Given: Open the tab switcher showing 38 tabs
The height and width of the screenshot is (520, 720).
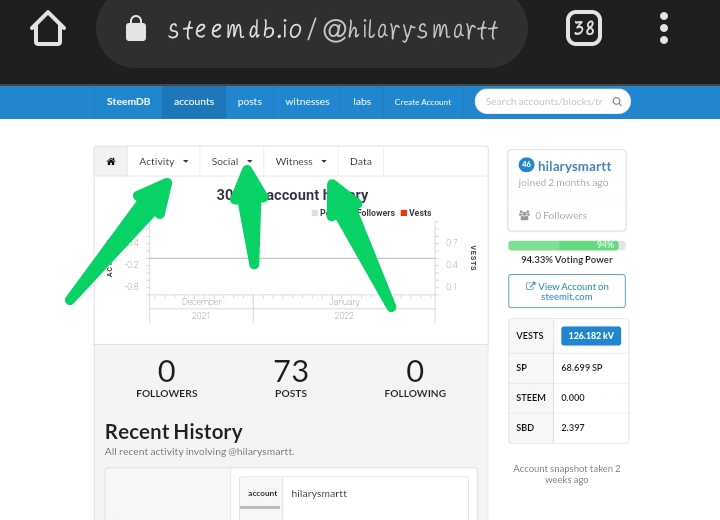Looking at the screenshot, I should tap(584, 28).
